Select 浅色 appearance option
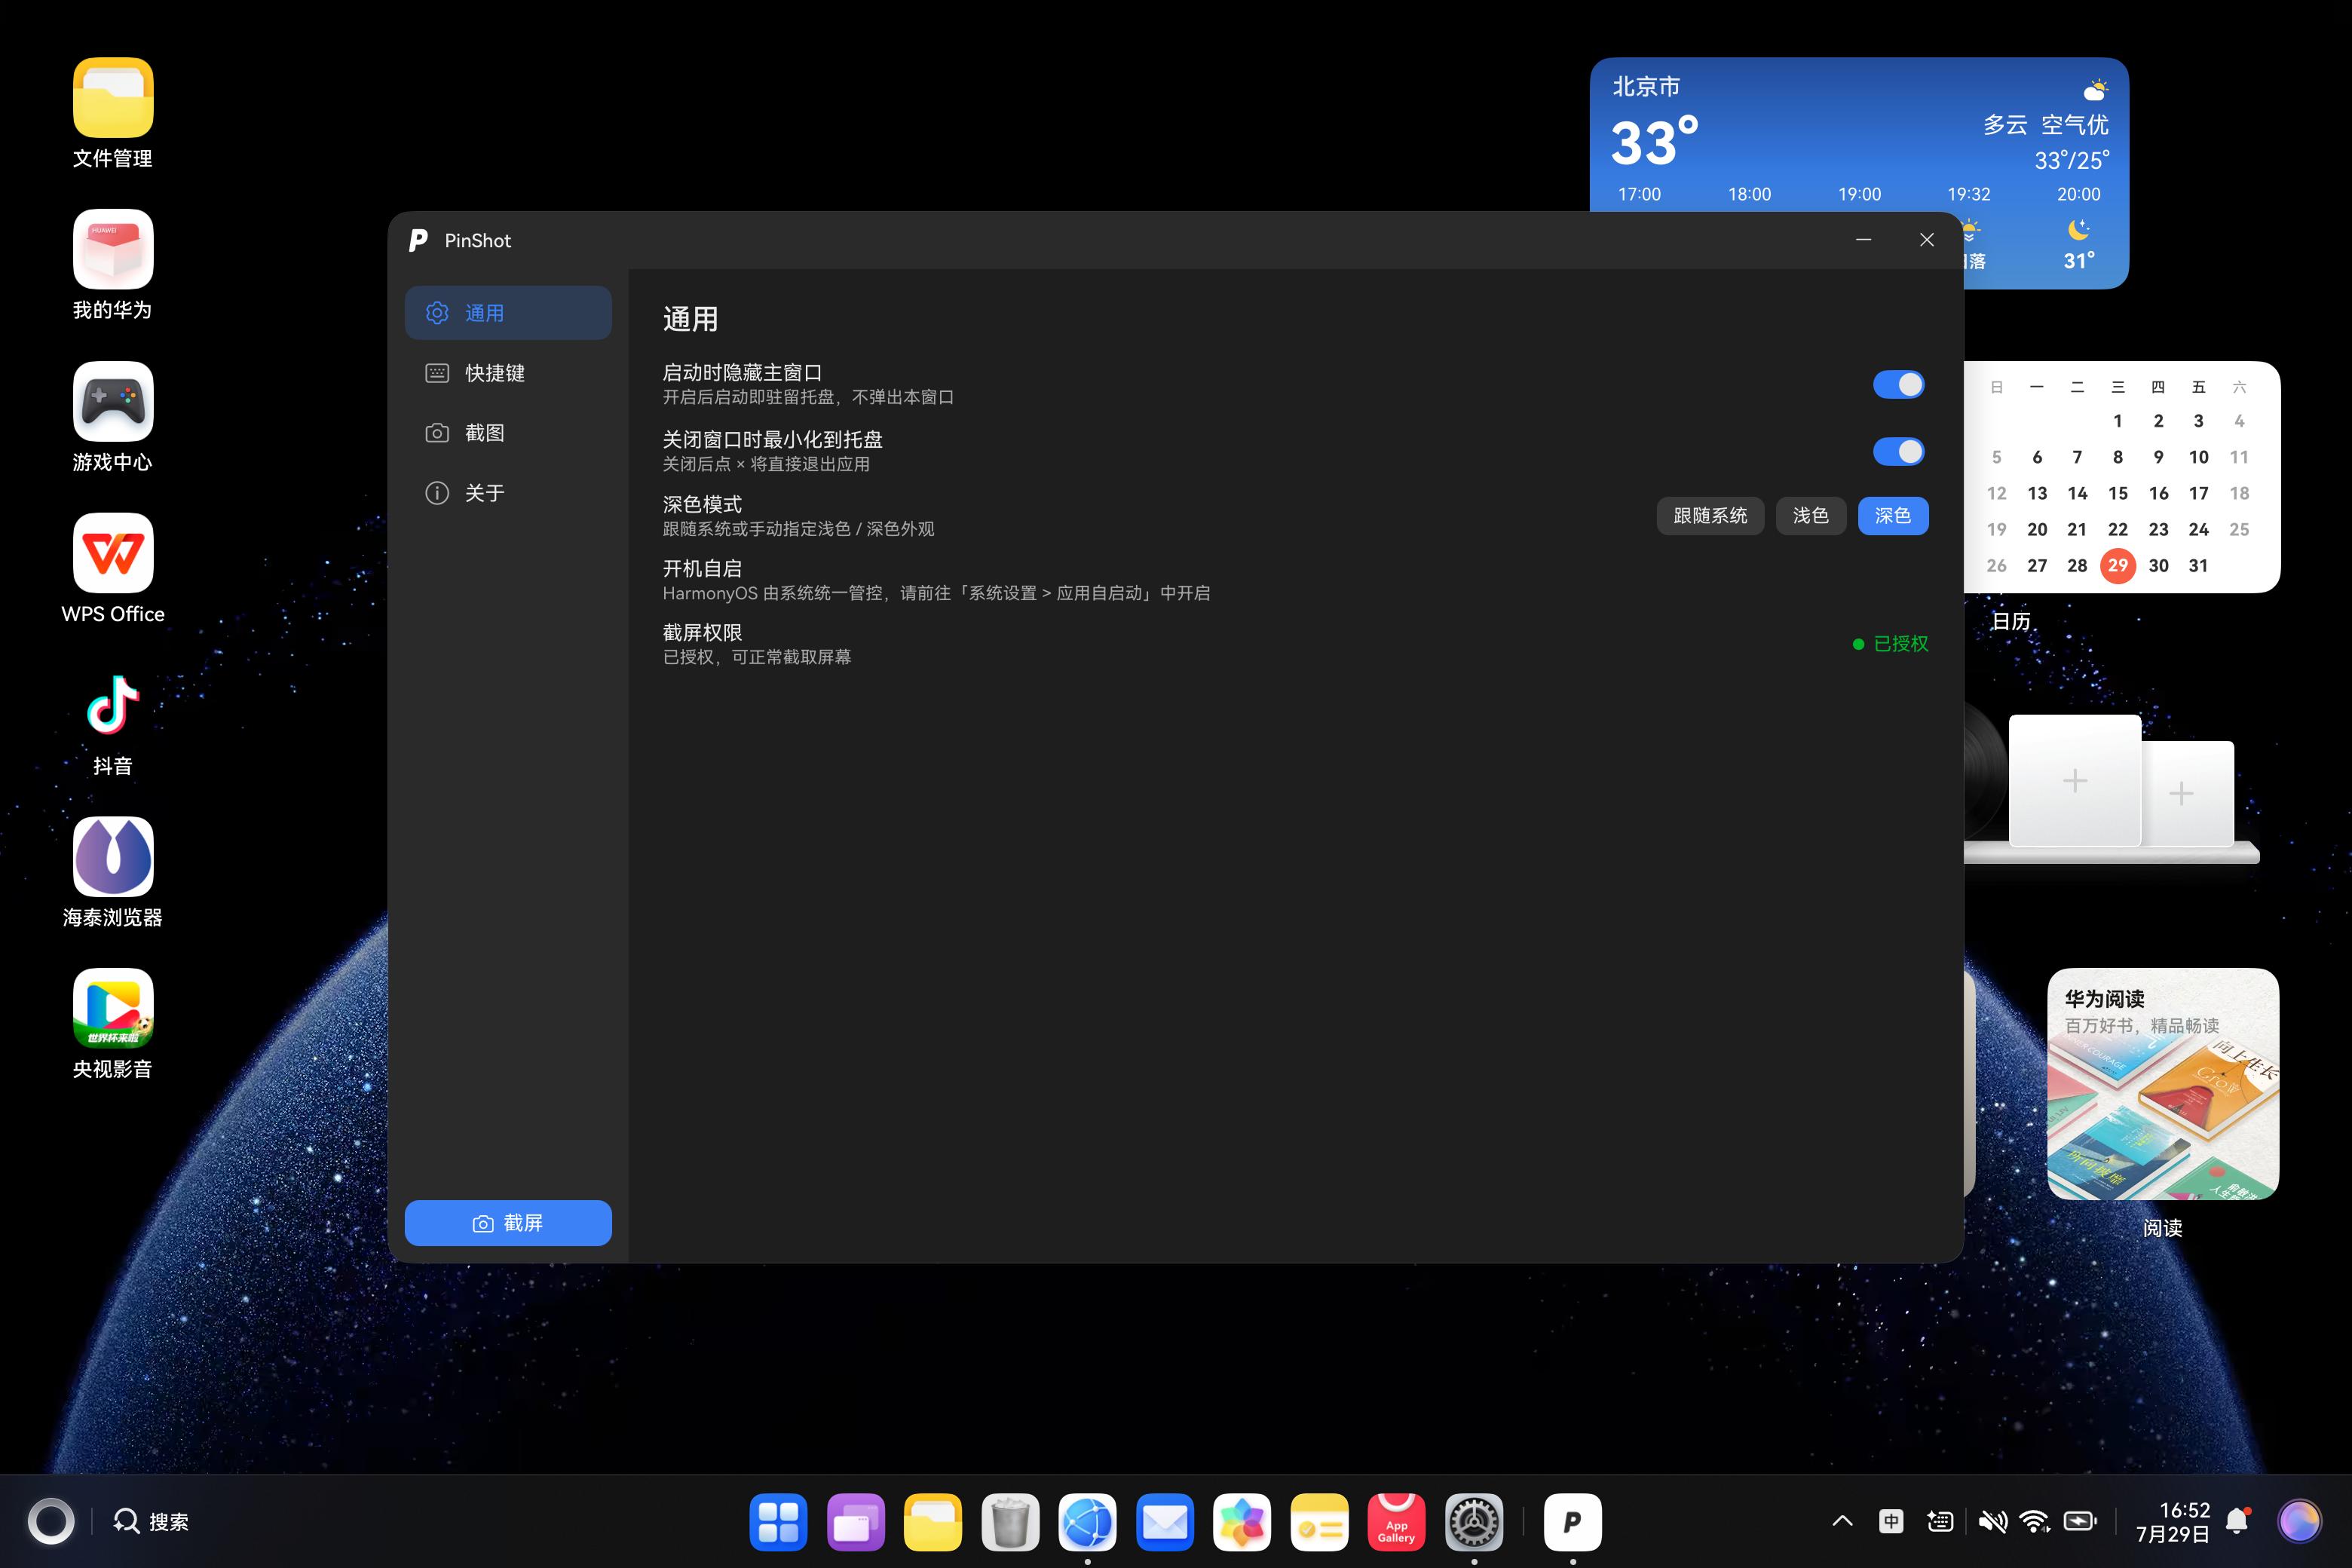The width and height of the screenshot is (2352, 1568). point(1810,516)
